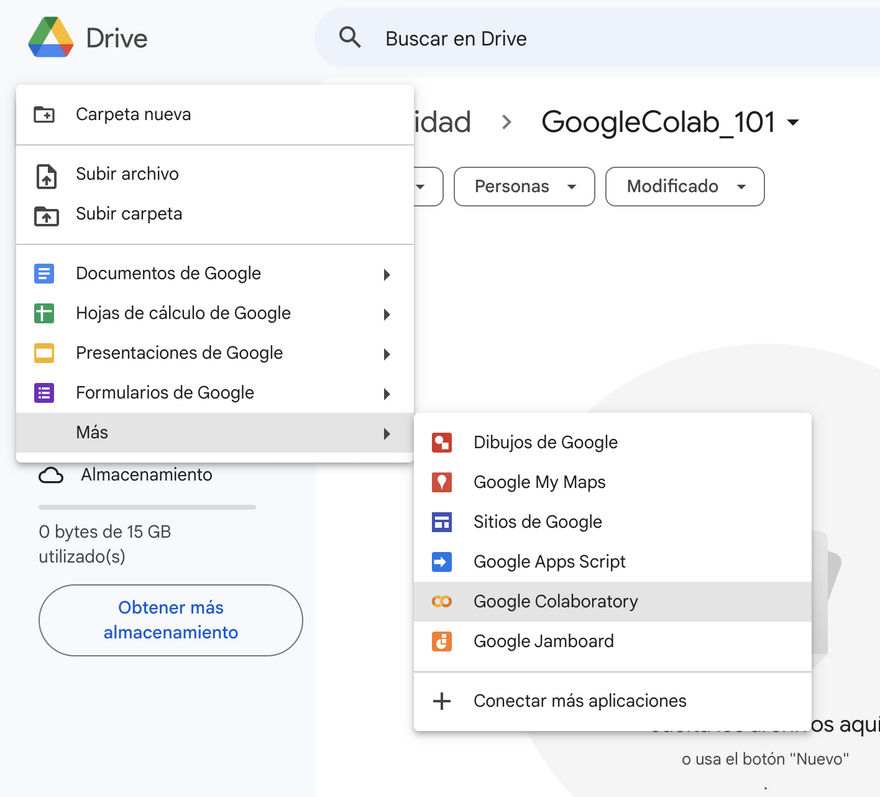This screenshot has height=797, width=880.
Task: Click the Google Apps Script arrow icon
Action: [442, 562]
